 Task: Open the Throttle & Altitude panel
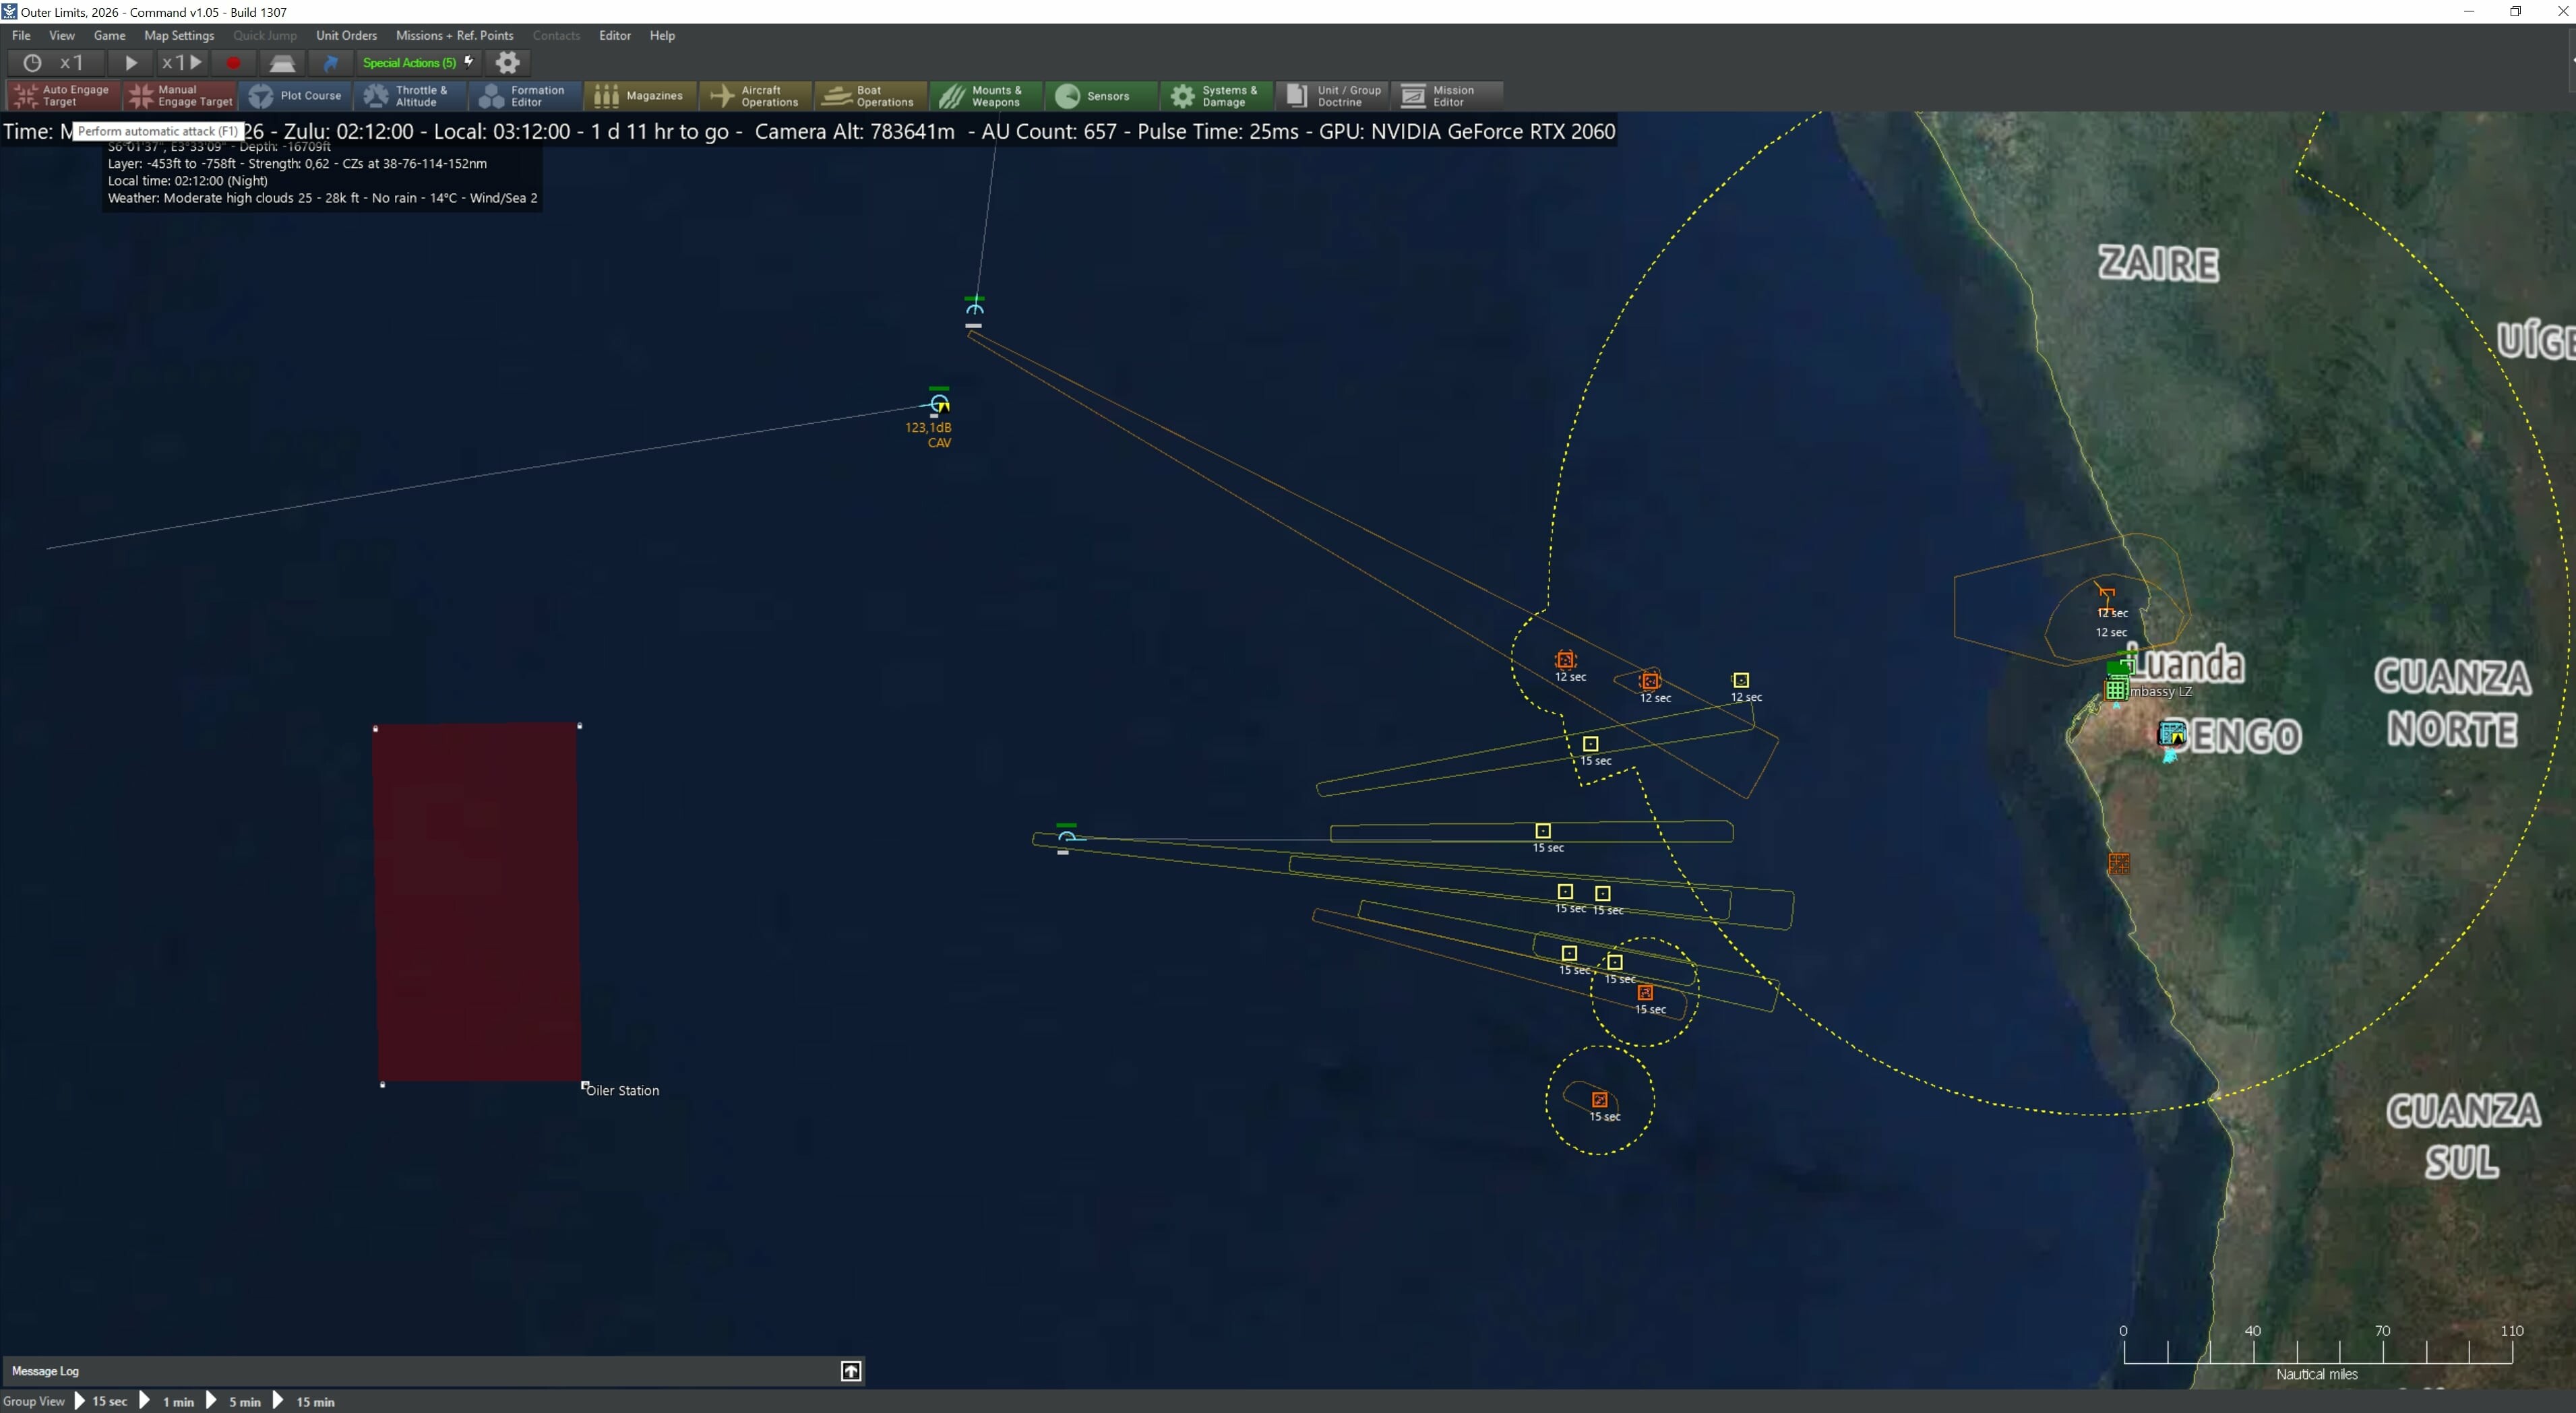(409, 95)
